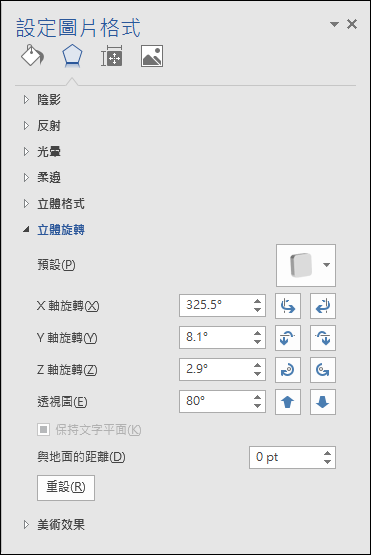Viewport: 371px width, 555px height.
Task: Click the 與地面的距離 input field
Action: 292,457
